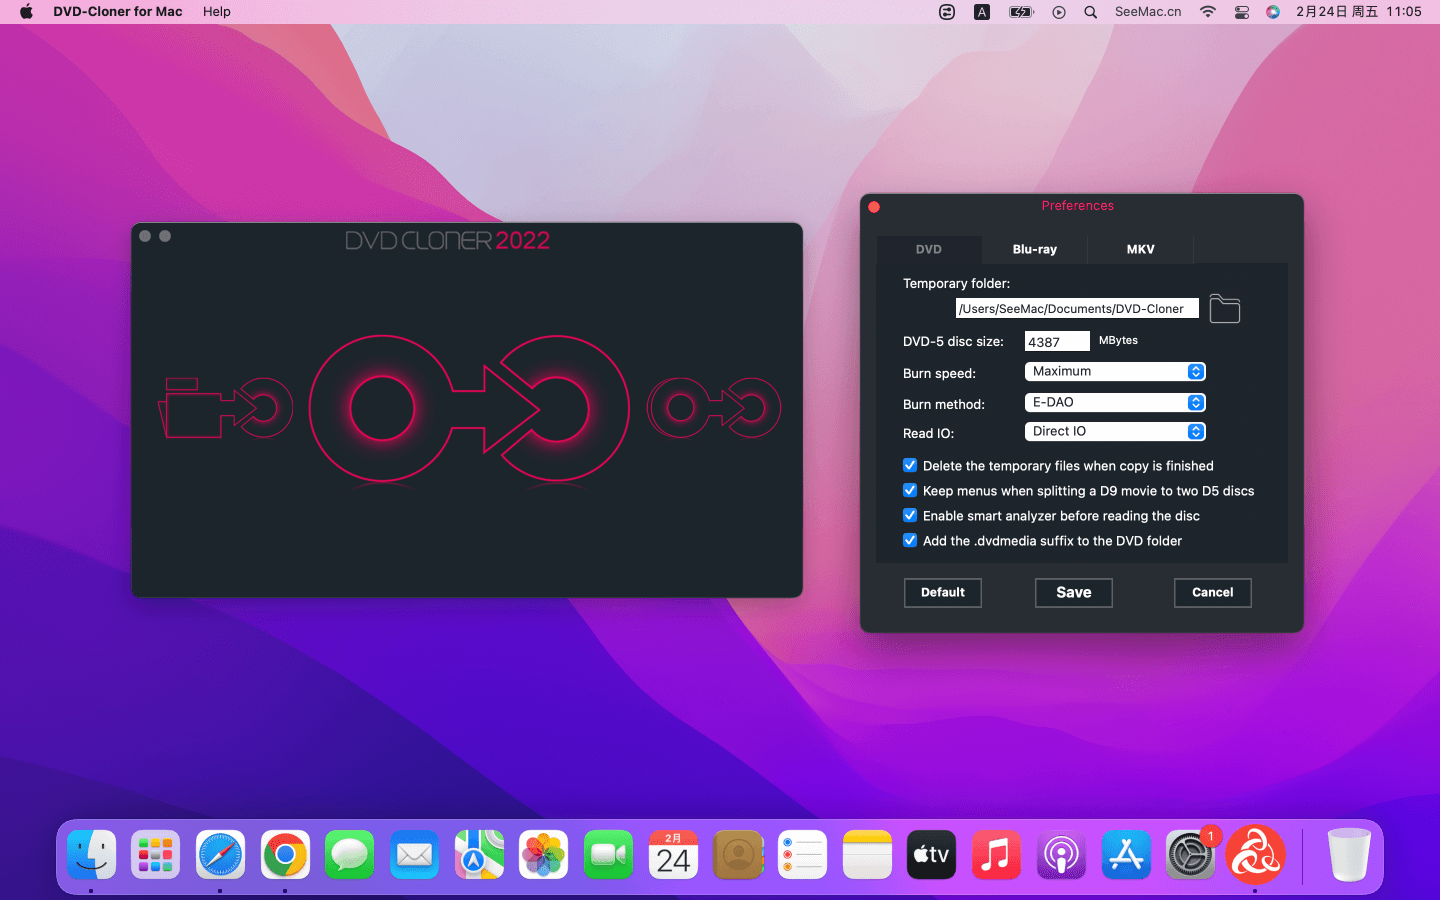Click the folder browse icon for temporary folder
This screenshot has width=1440, height=900.
(1224, 309)
